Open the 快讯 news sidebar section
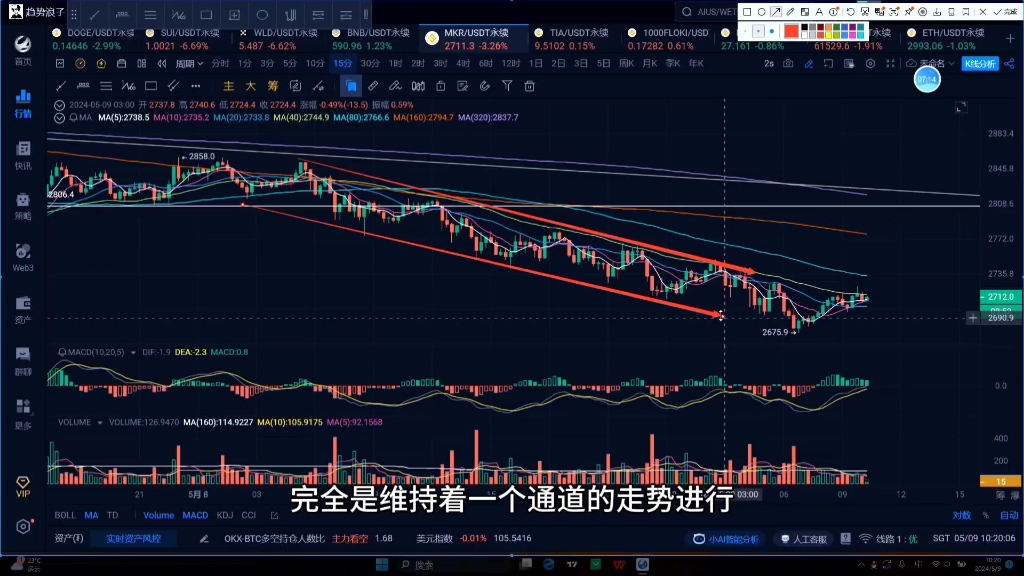This screenshot has height=576, width=1024. (x=23, y=155)
